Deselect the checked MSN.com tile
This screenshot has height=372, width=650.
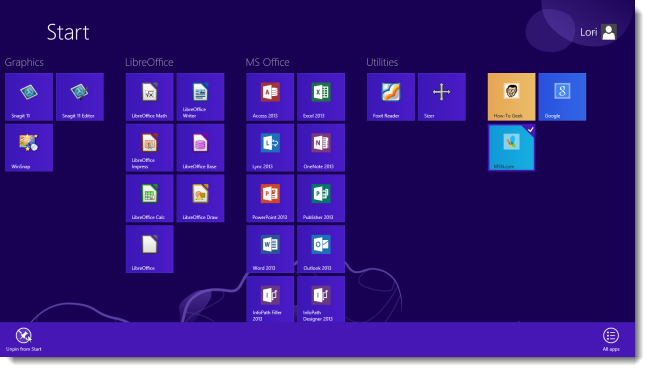512,148
